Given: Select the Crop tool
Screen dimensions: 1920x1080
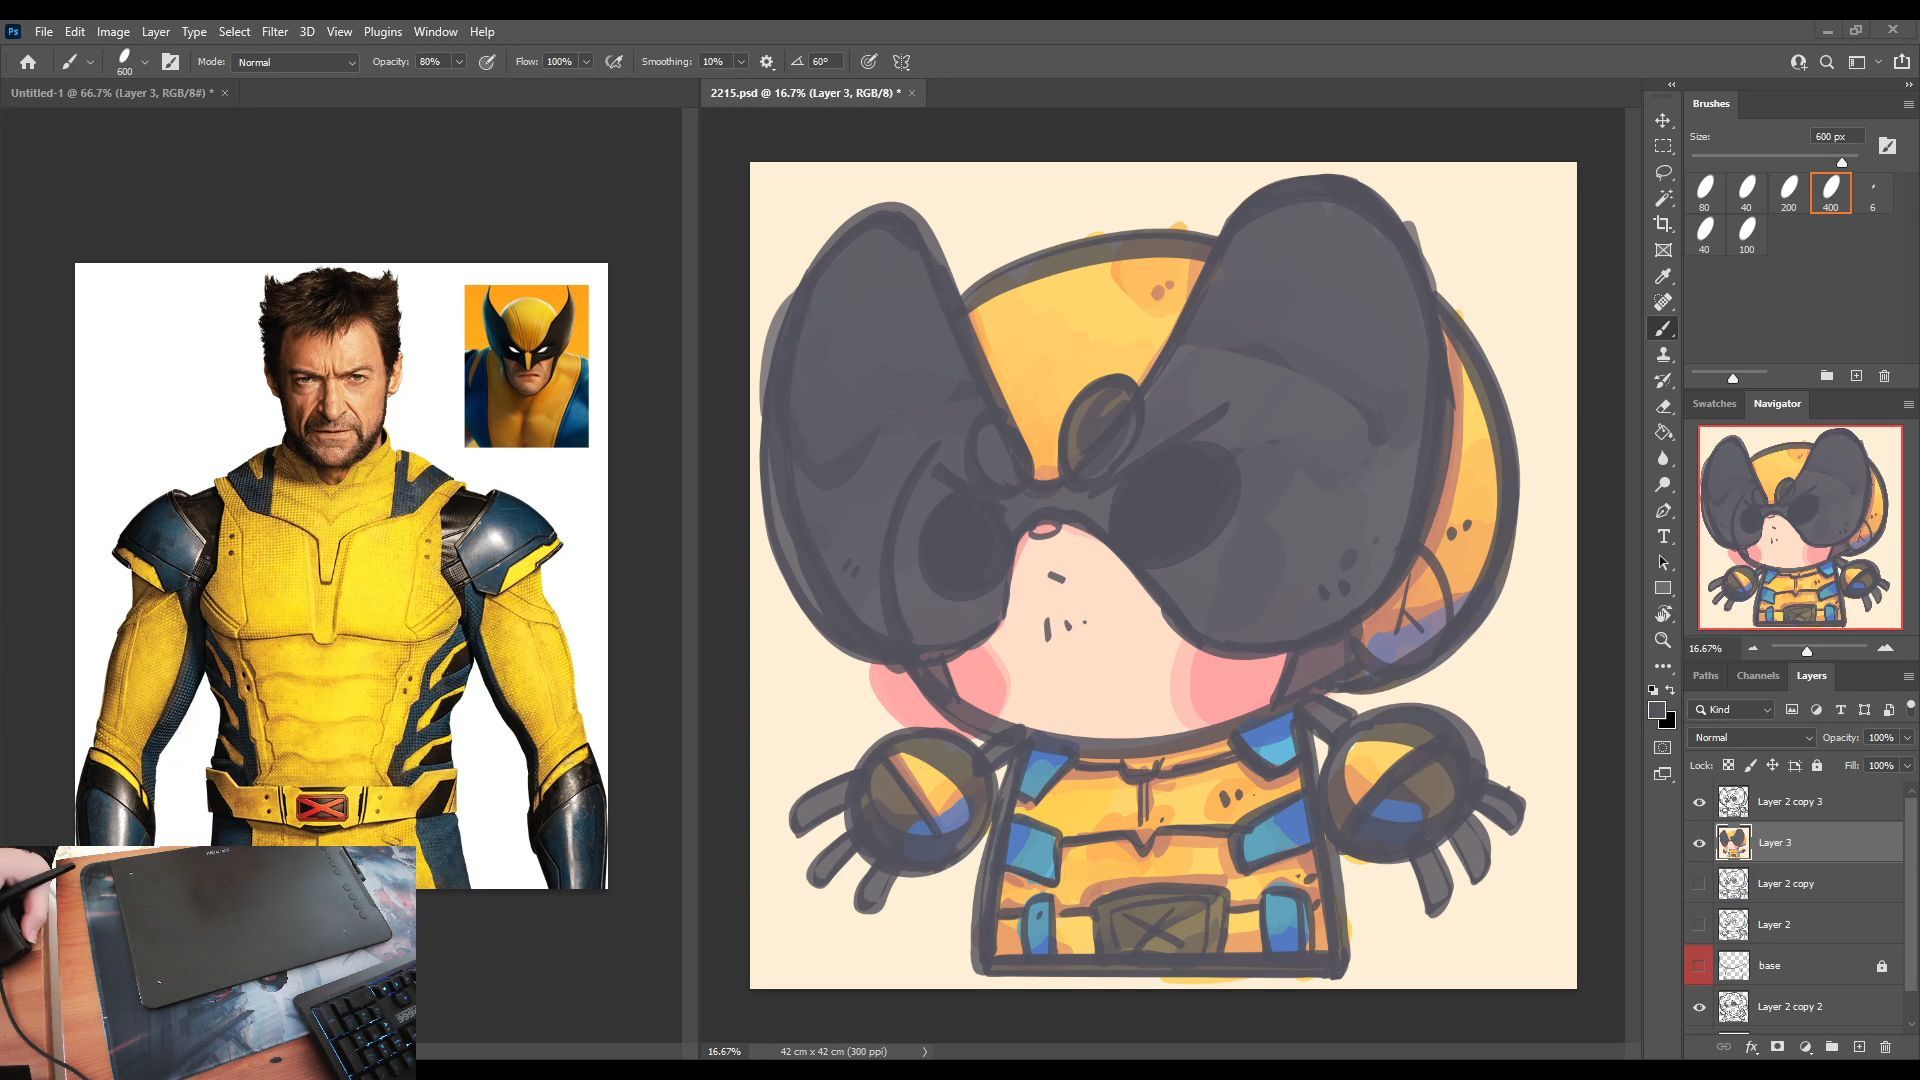Looking at the screenshot, I should [x=1663, y=224].
